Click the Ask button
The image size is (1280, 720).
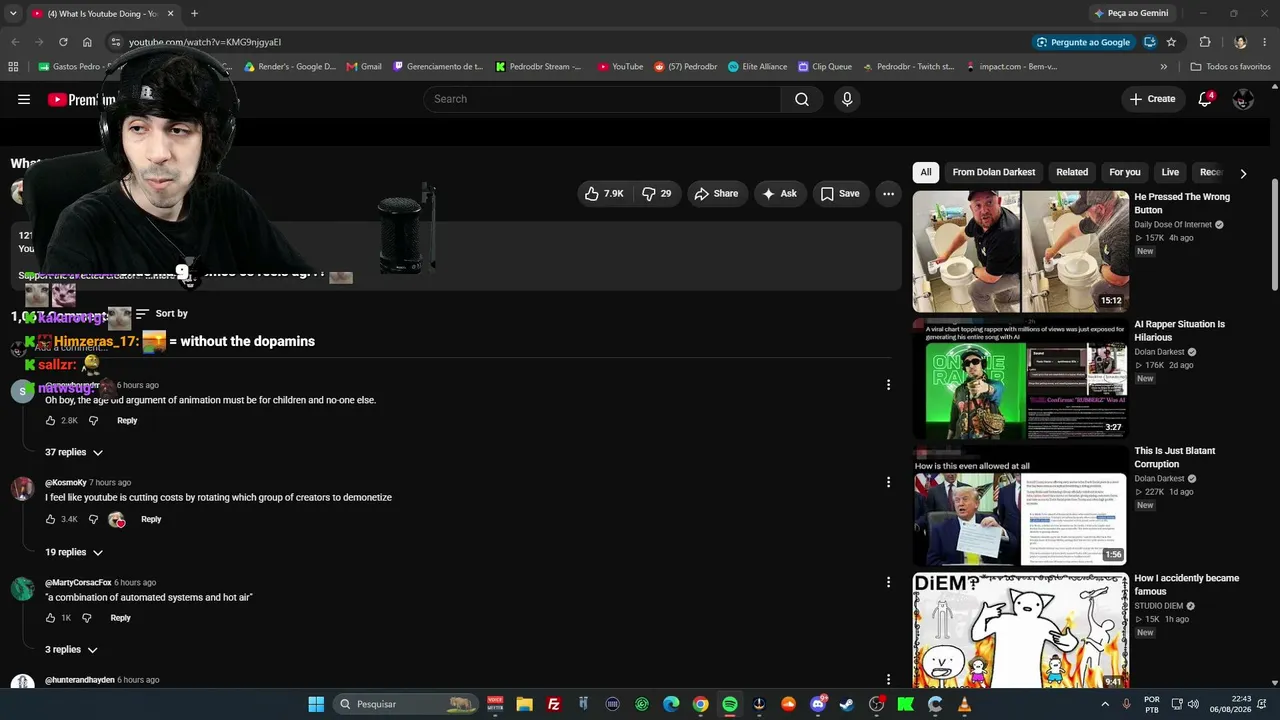(x=780, y=194)
